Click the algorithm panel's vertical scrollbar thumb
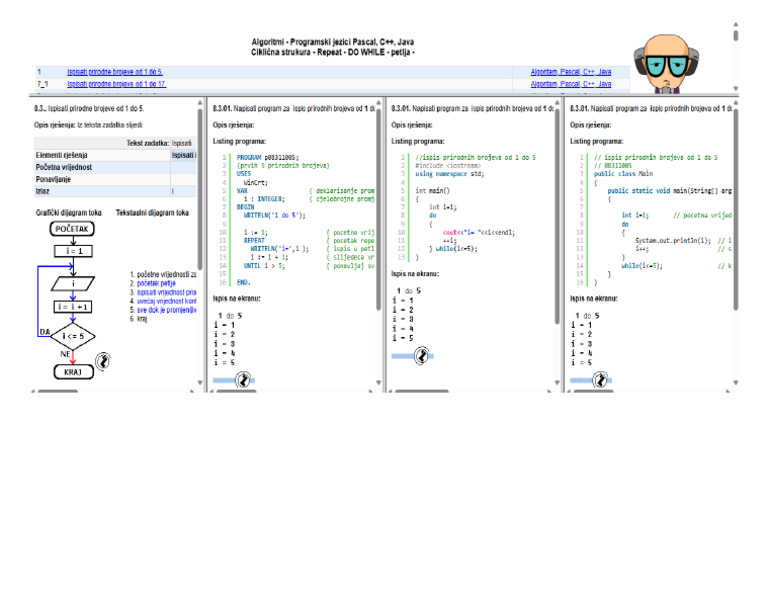The width and height of the screenshot is (768, 594). [200, 189]
